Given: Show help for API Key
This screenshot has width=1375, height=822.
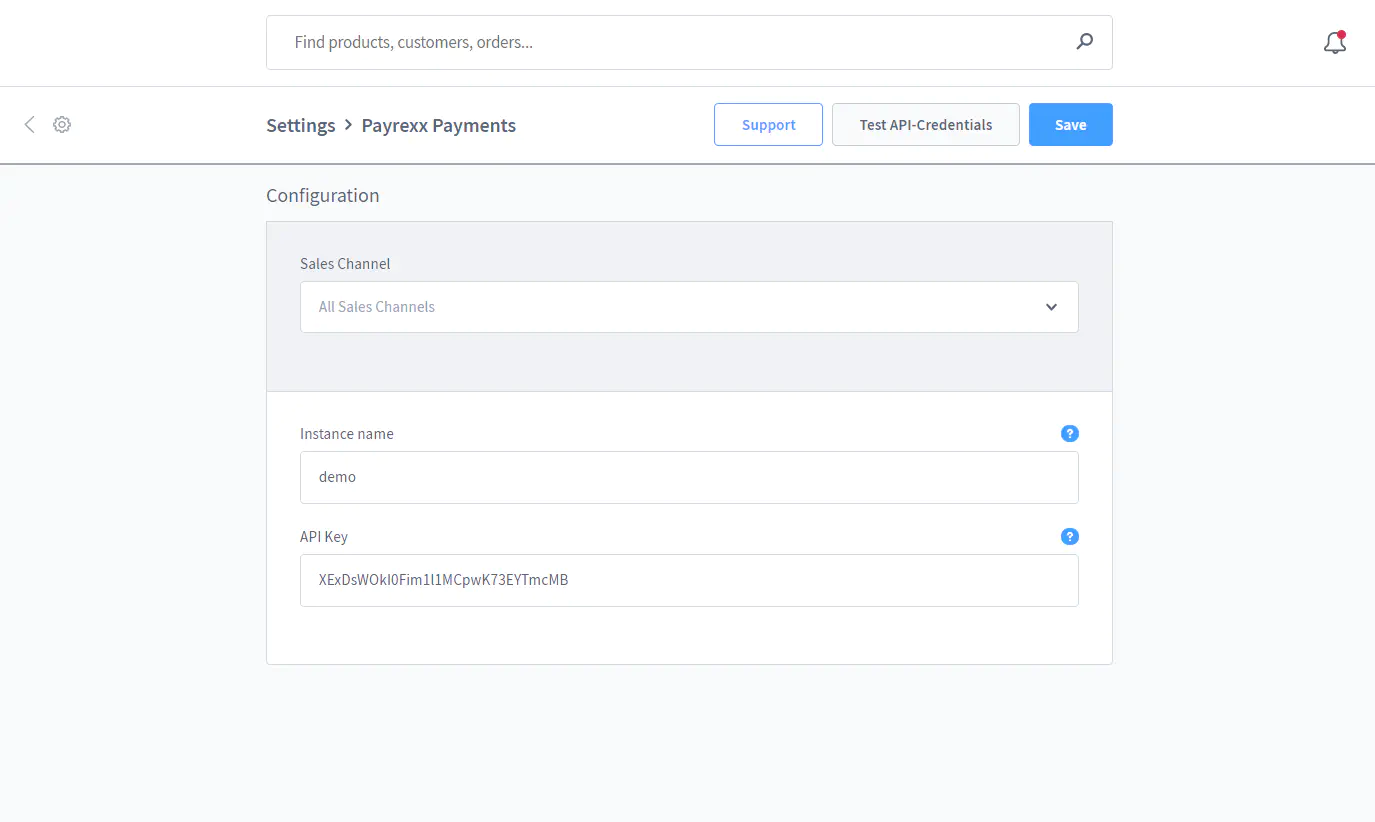Looking at the screenshot, I should [1069, 537].
